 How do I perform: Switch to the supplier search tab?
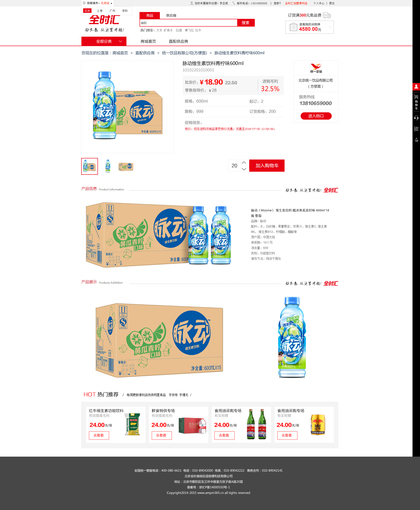pos(171,15)
